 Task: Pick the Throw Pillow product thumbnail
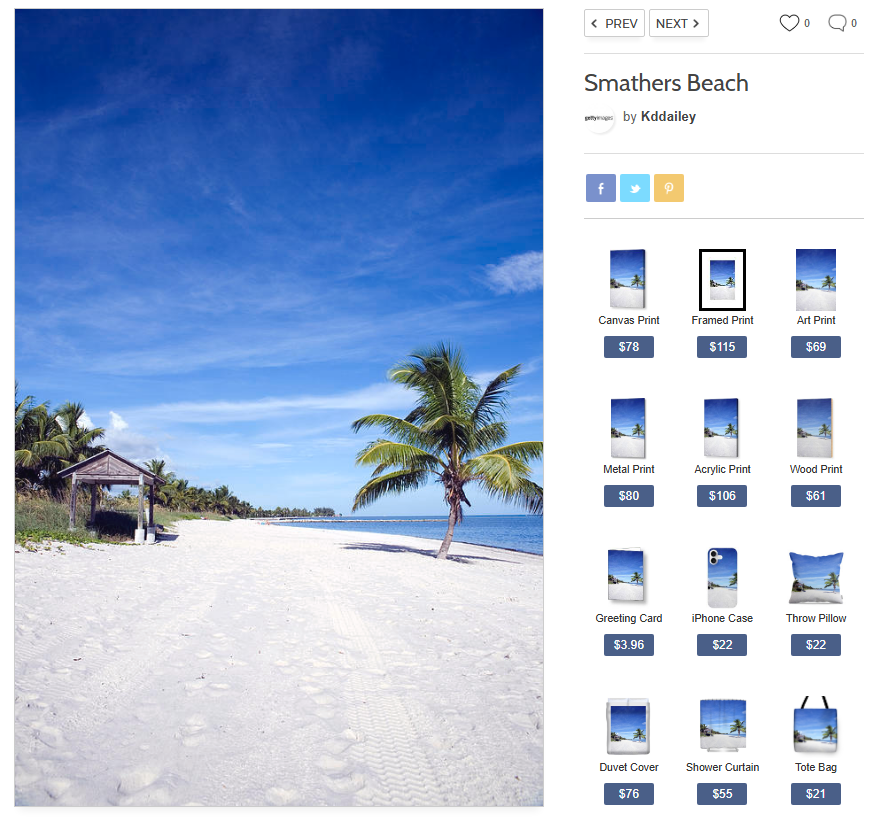point(815,577)
